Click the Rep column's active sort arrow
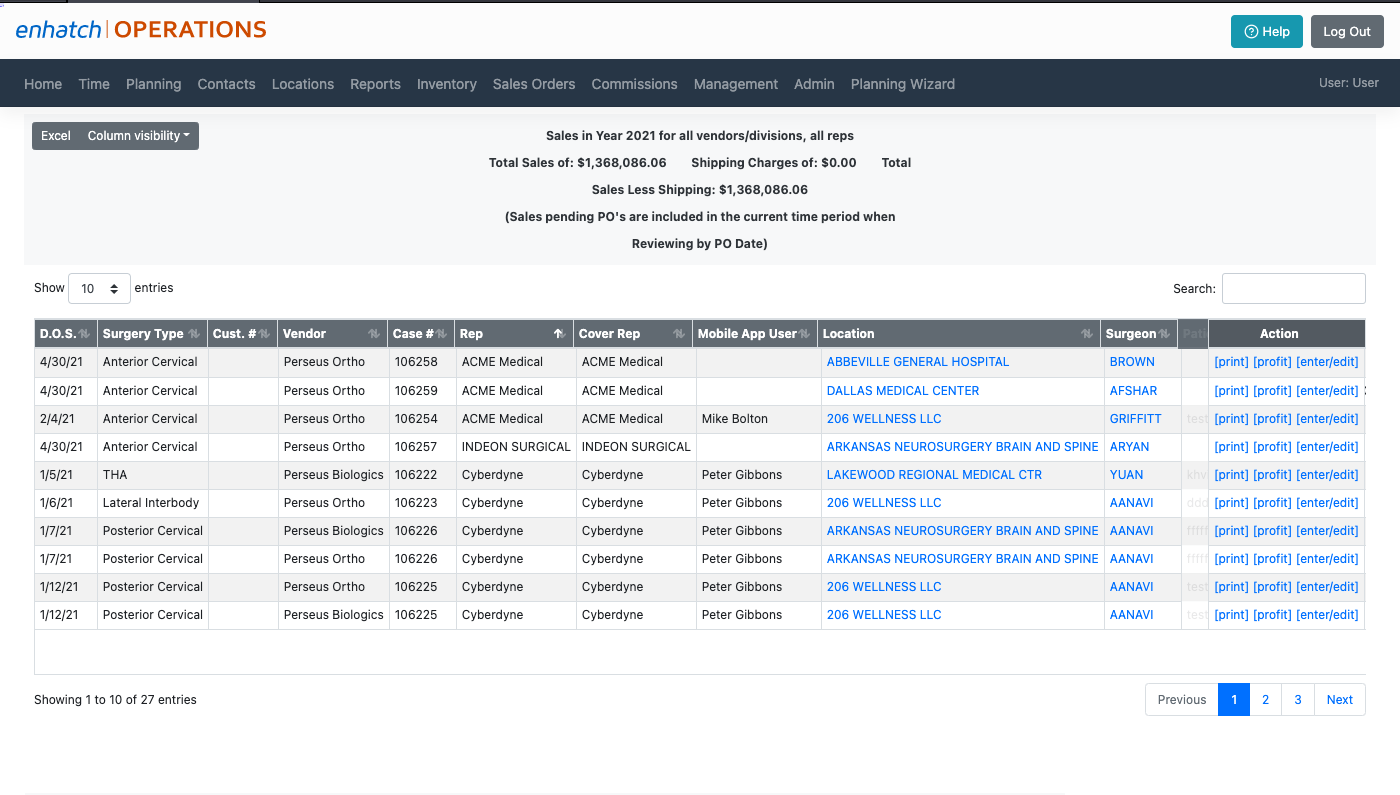The image size is (1400, 795). [560, 333]
